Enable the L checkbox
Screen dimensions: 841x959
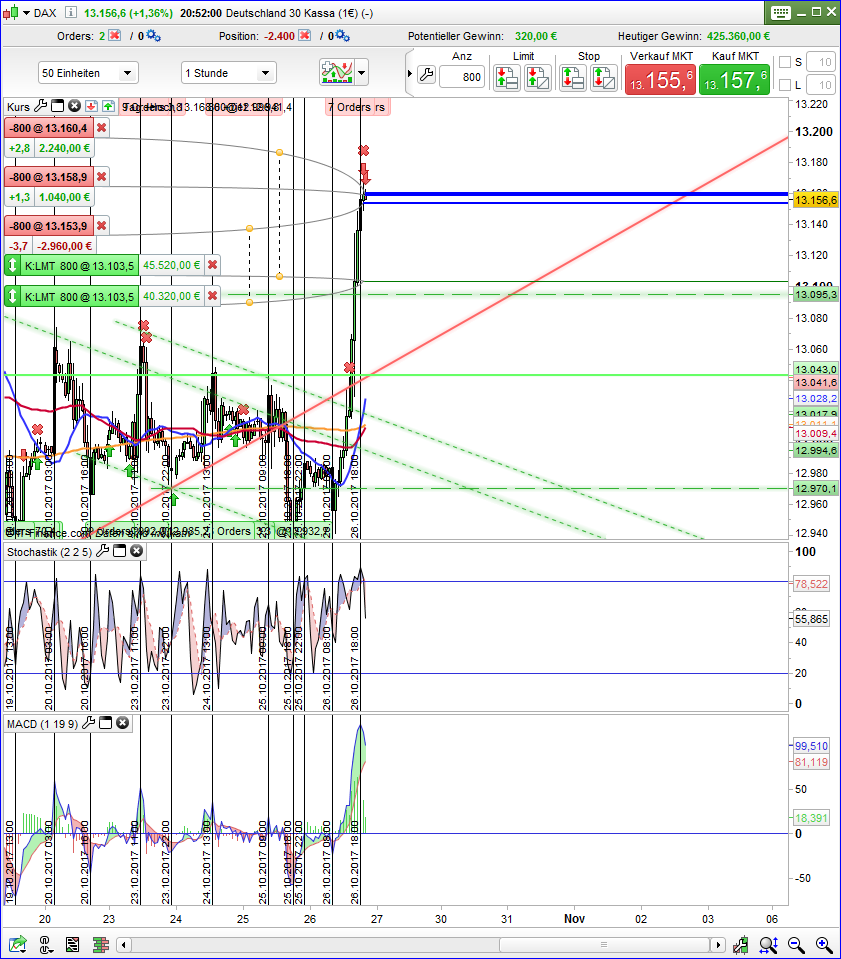tap(785, 84)
